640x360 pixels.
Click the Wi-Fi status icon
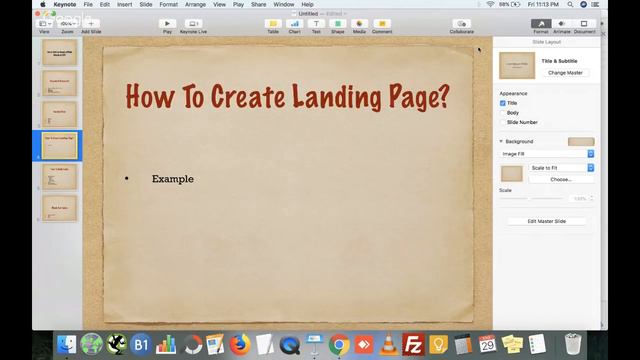point(490,4)
